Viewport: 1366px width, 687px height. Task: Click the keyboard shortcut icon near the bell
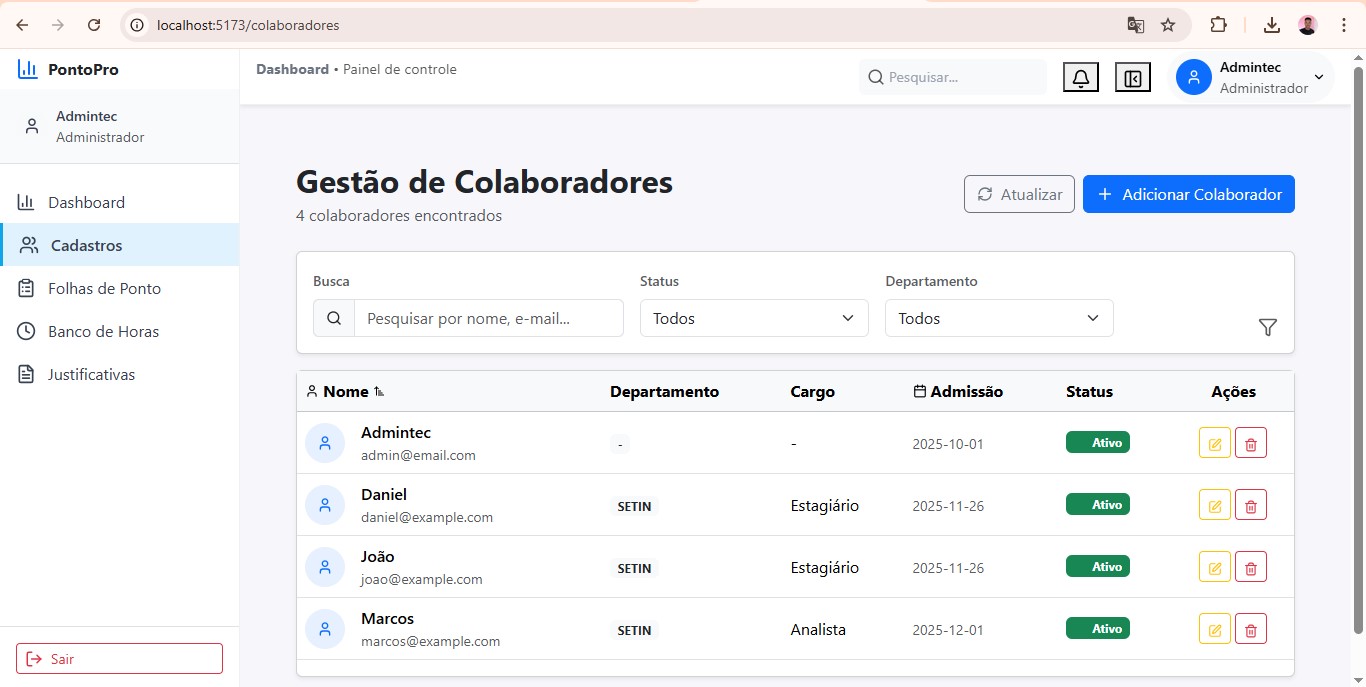click(x=1132, y=77)
